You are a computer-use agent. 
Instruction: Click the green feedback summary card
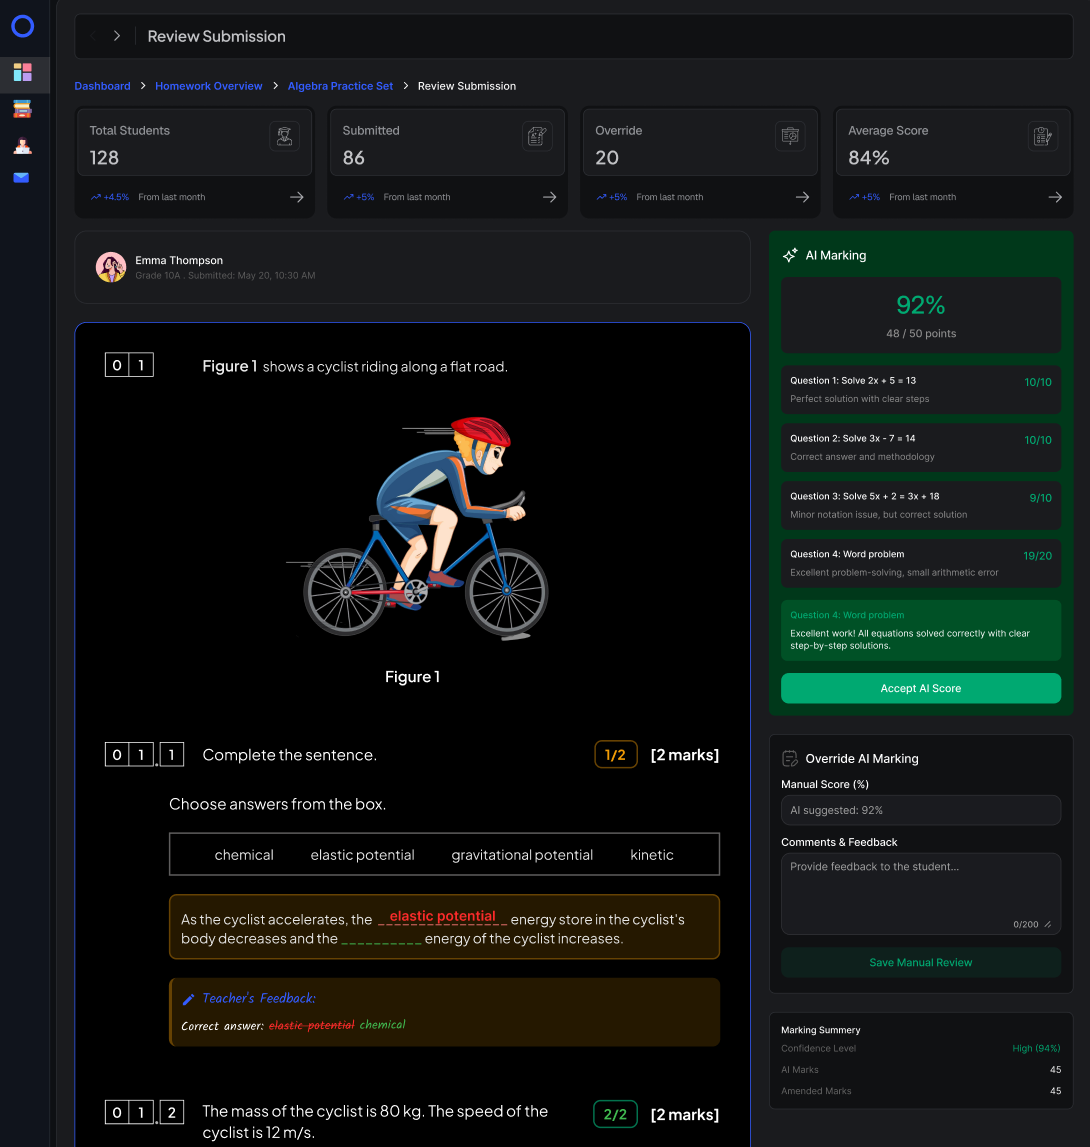click(x=920, y=631)
